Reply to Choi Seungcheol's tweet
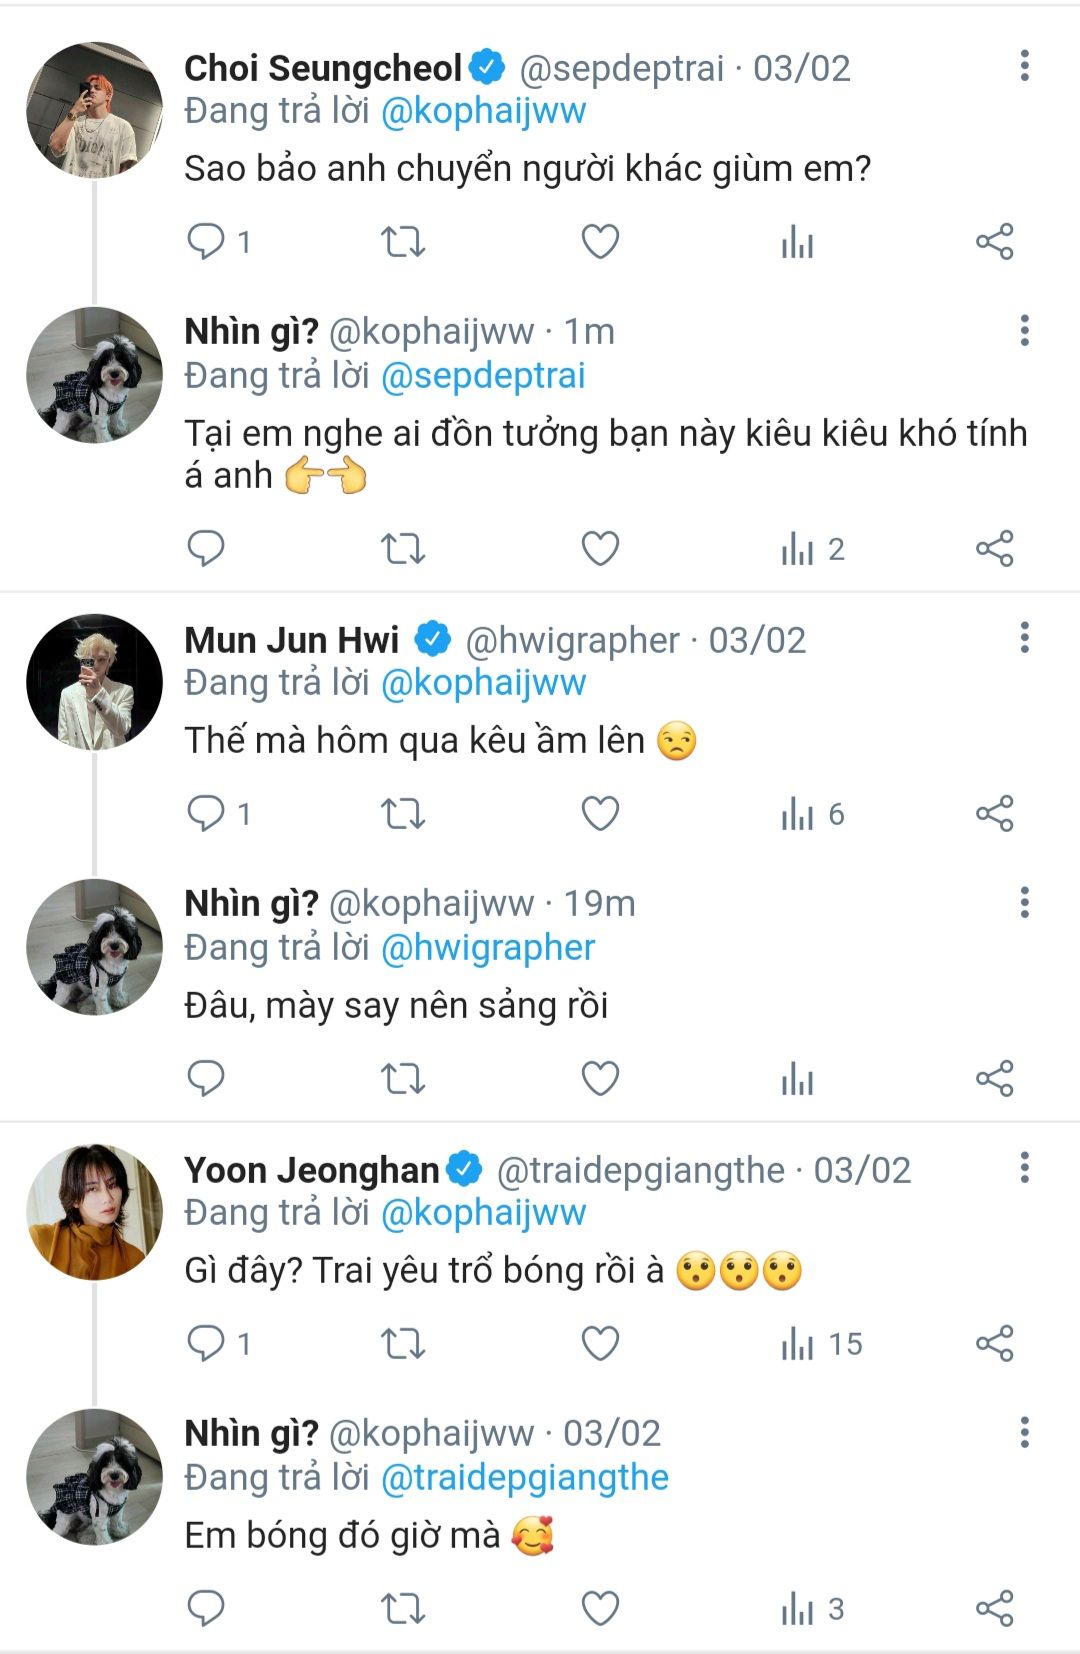 coord(207,242)
